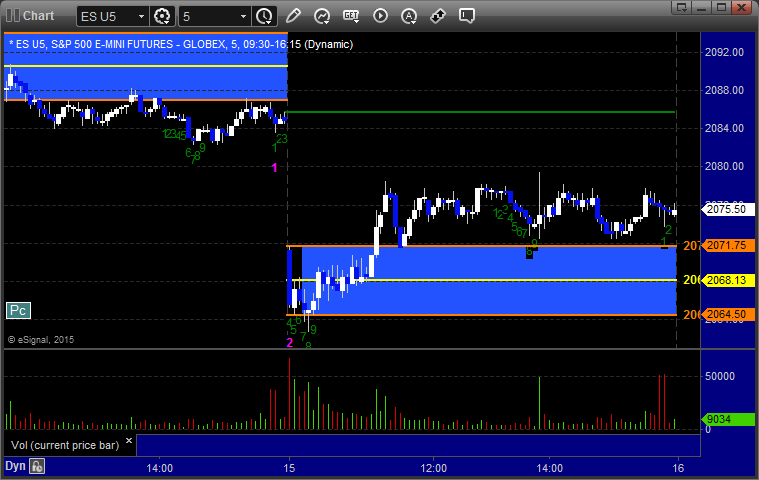Open the chart comment note icon

467,16
